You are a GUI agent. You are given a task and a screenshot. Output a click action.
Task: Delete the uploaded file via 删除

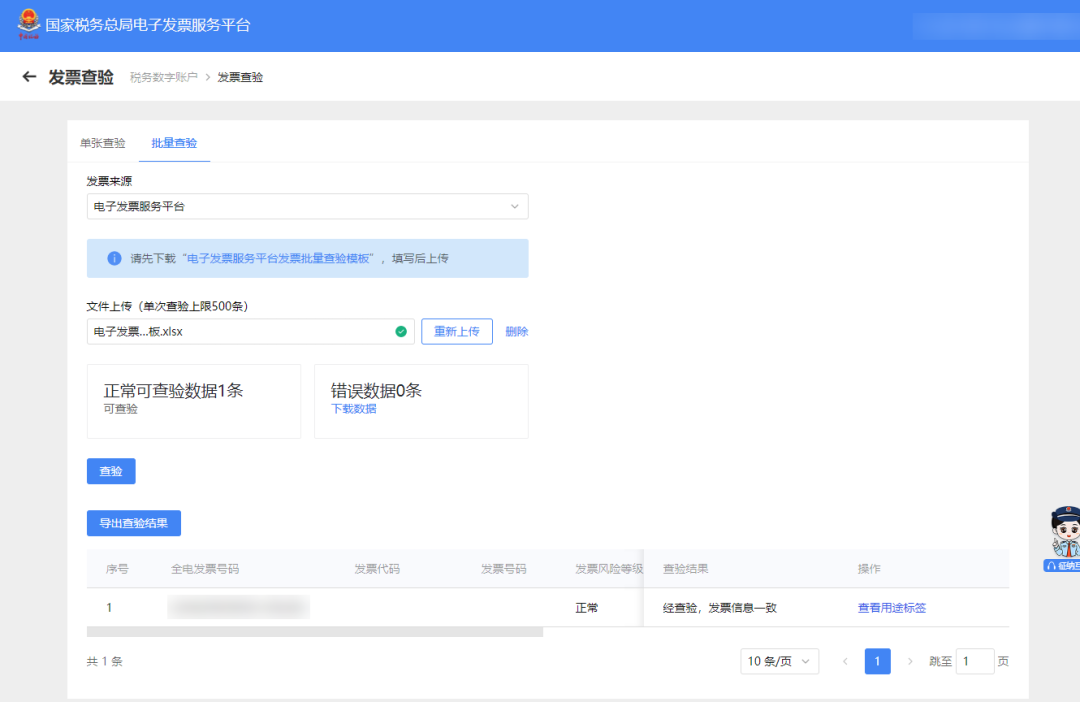pos(517,332)
